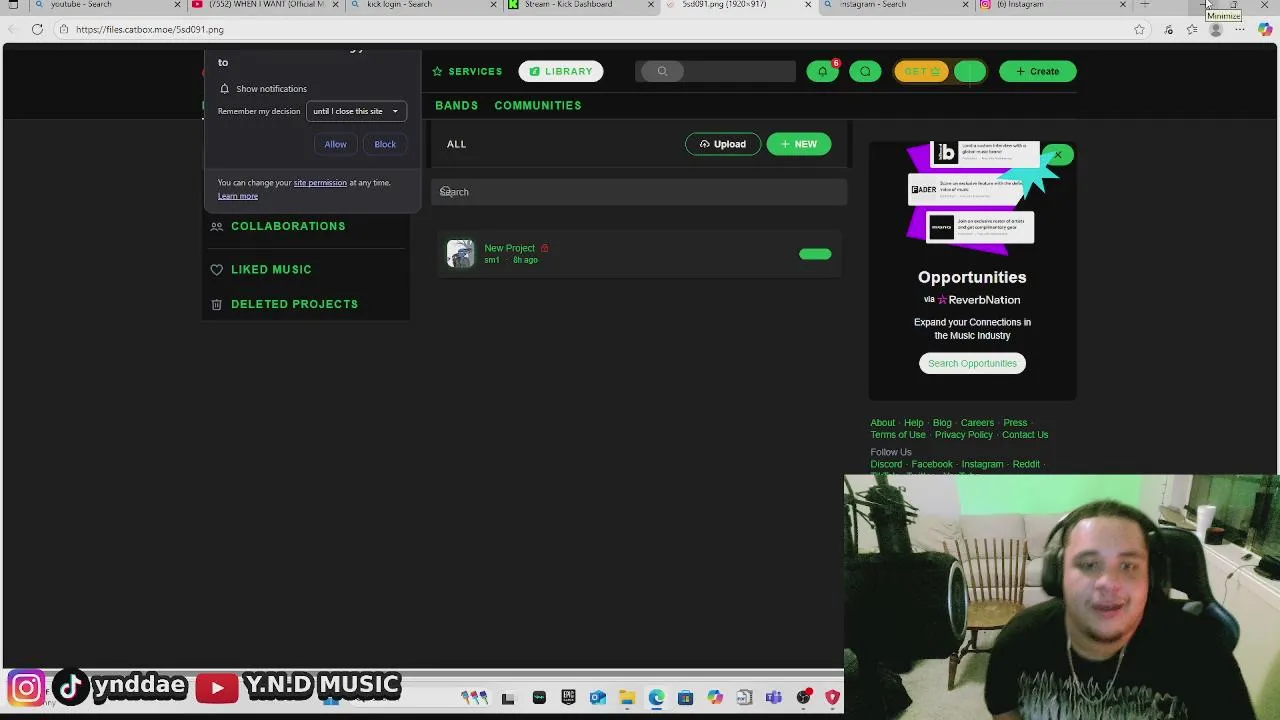Screen dimensions: 1280x720
Task: Switch to instagram - Search tab
Action: (x=895, y=5)
